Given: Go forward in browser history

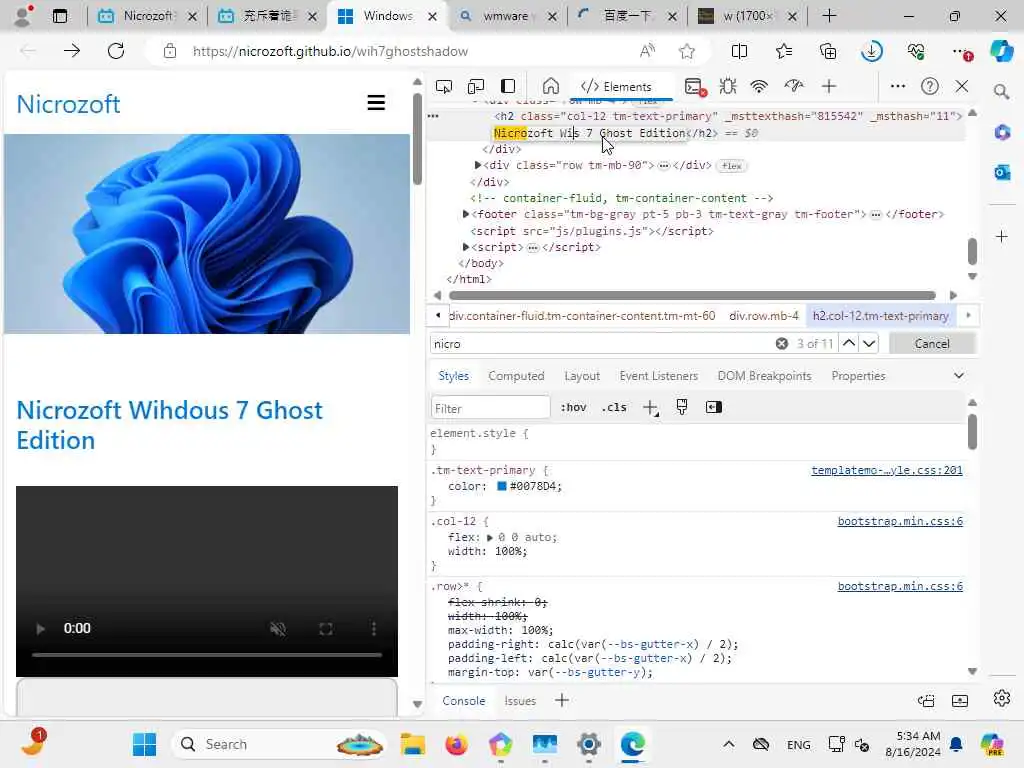Looking at the screenshot, I should (72, 51).
